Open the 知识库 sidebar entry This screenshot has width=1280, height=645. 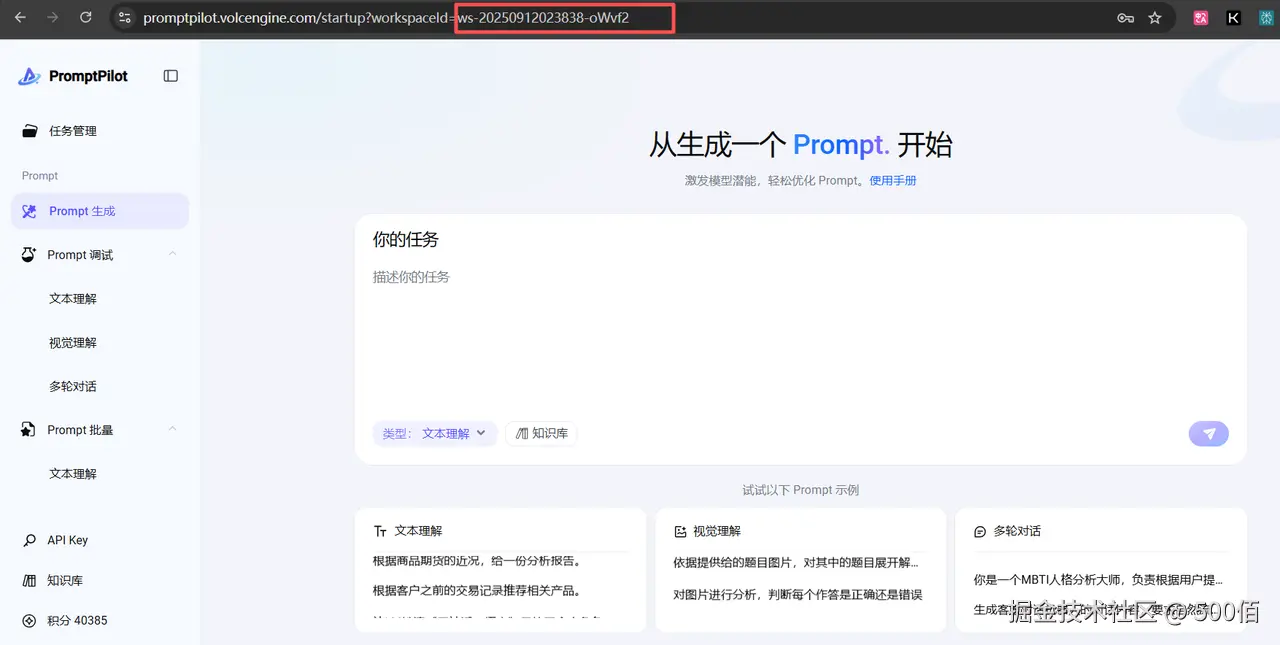(x=64, y=580)
